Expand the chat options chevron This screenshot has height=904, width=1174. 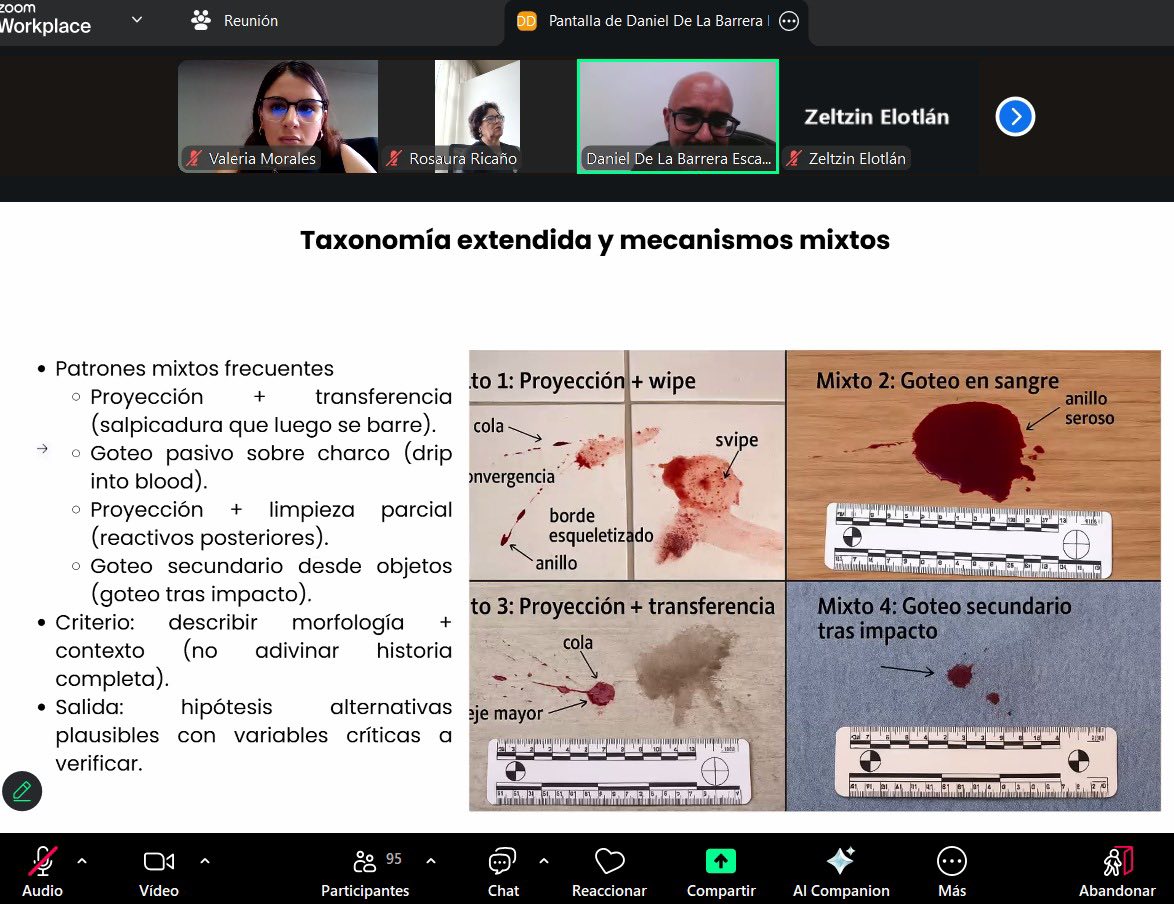(544, 860)
